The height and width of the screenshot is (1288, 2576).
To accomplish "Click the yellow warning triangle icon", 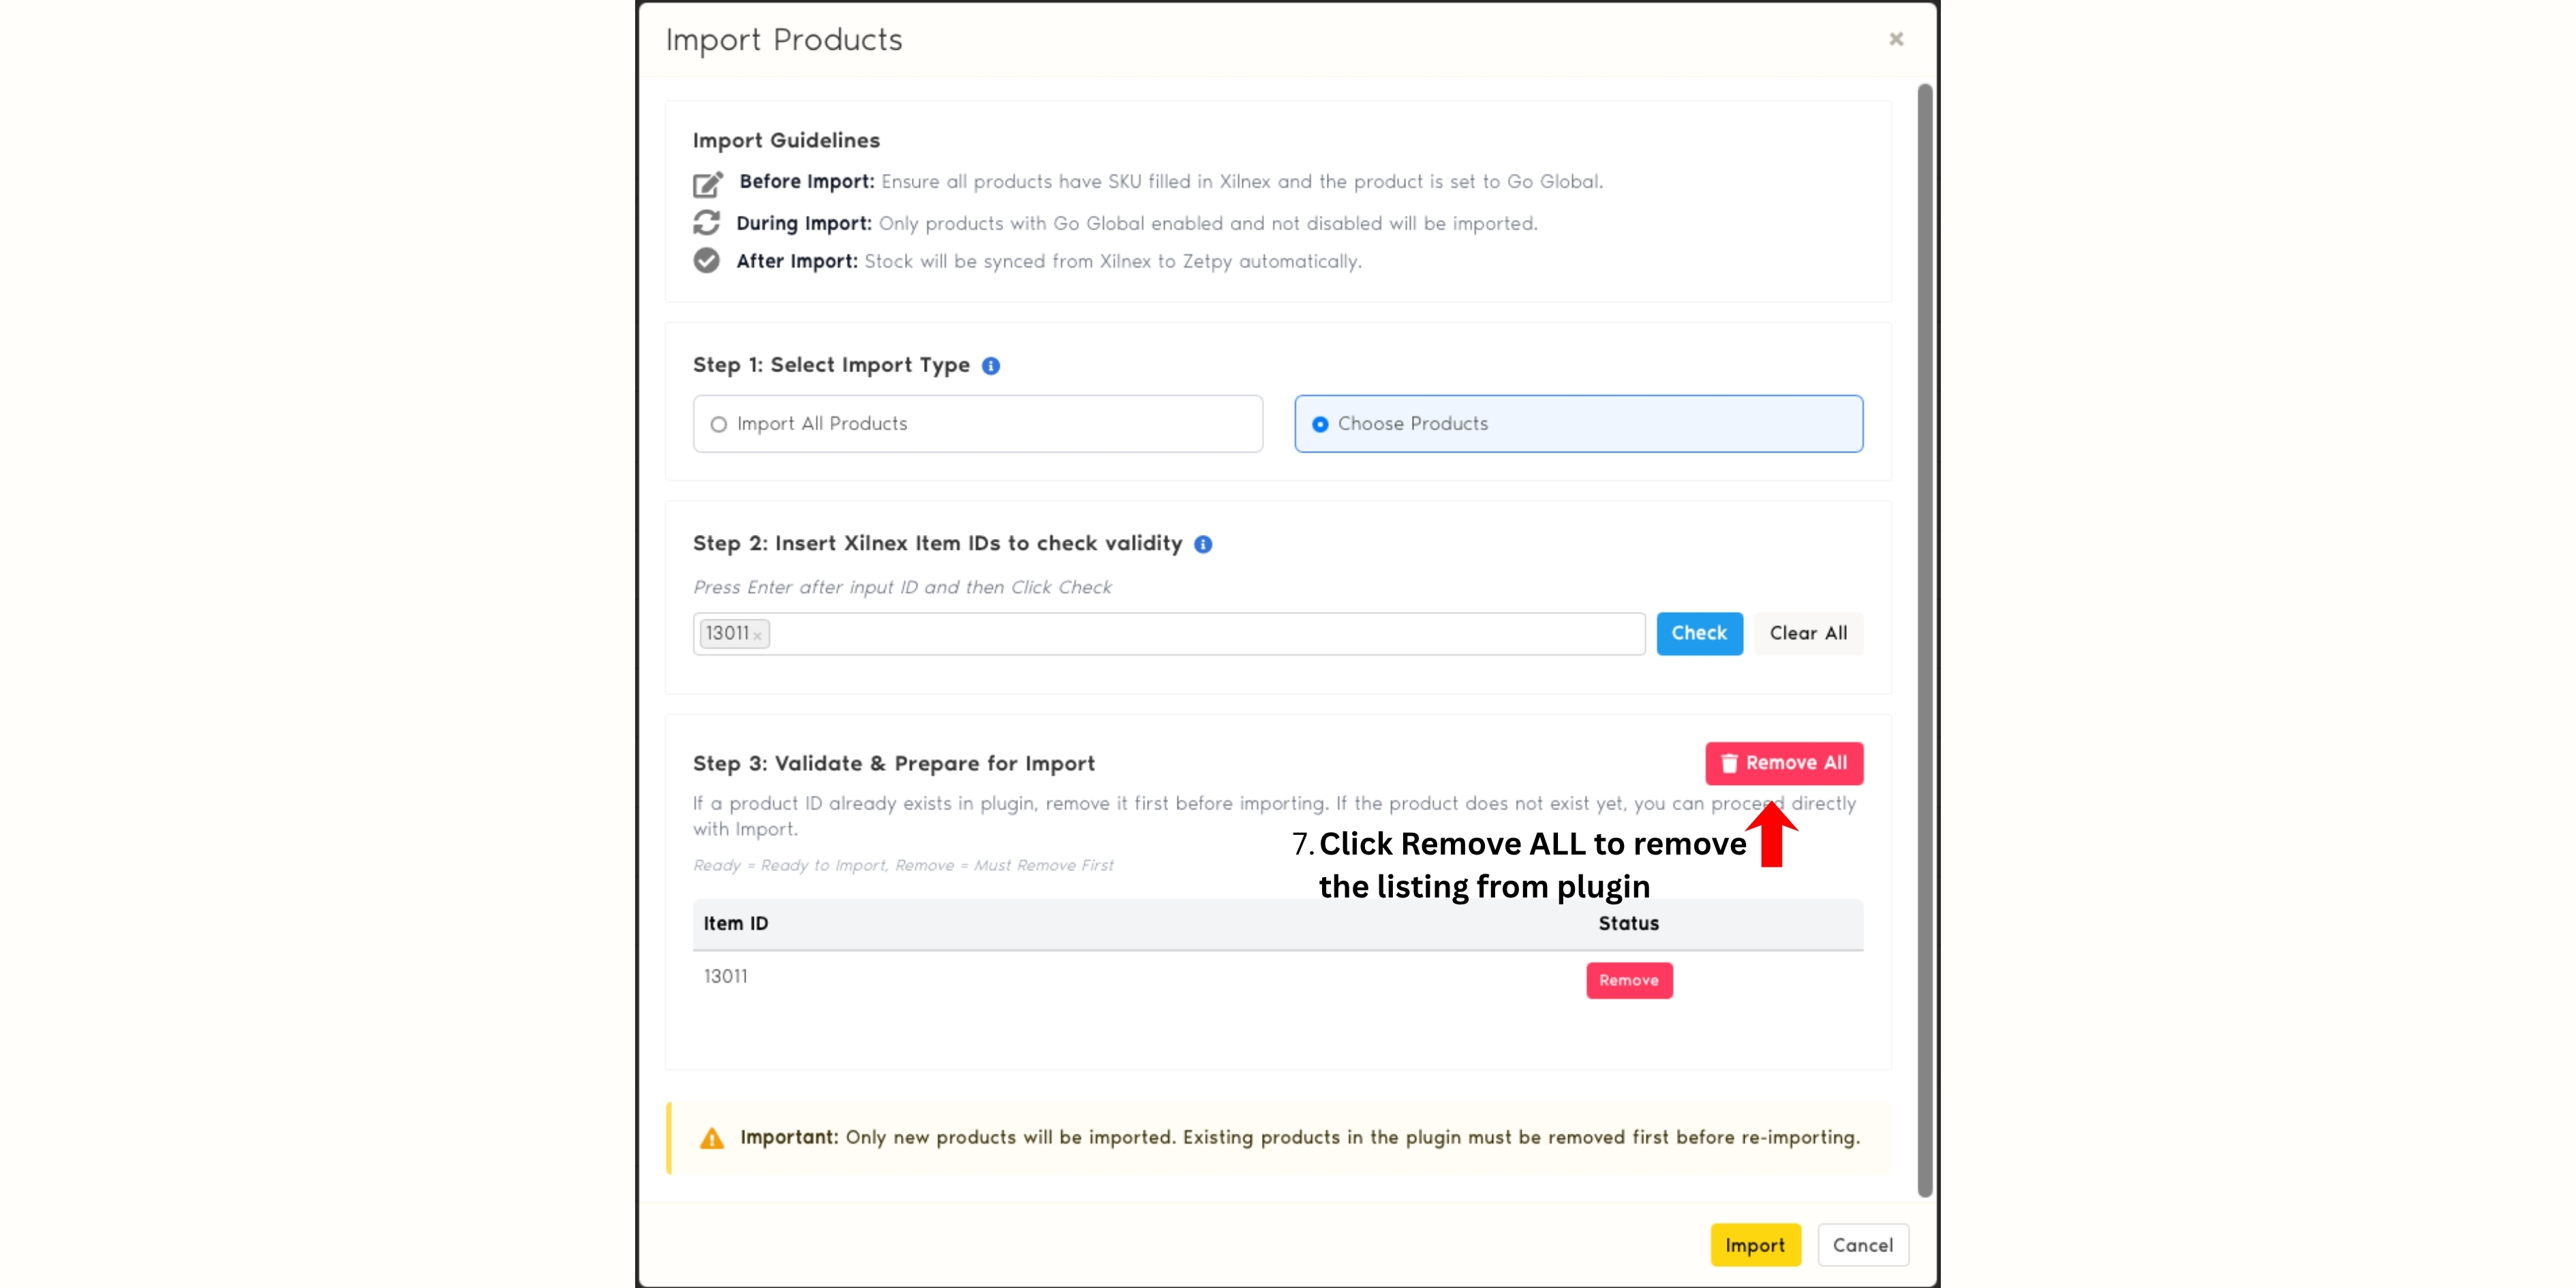I will point(712,1139).
